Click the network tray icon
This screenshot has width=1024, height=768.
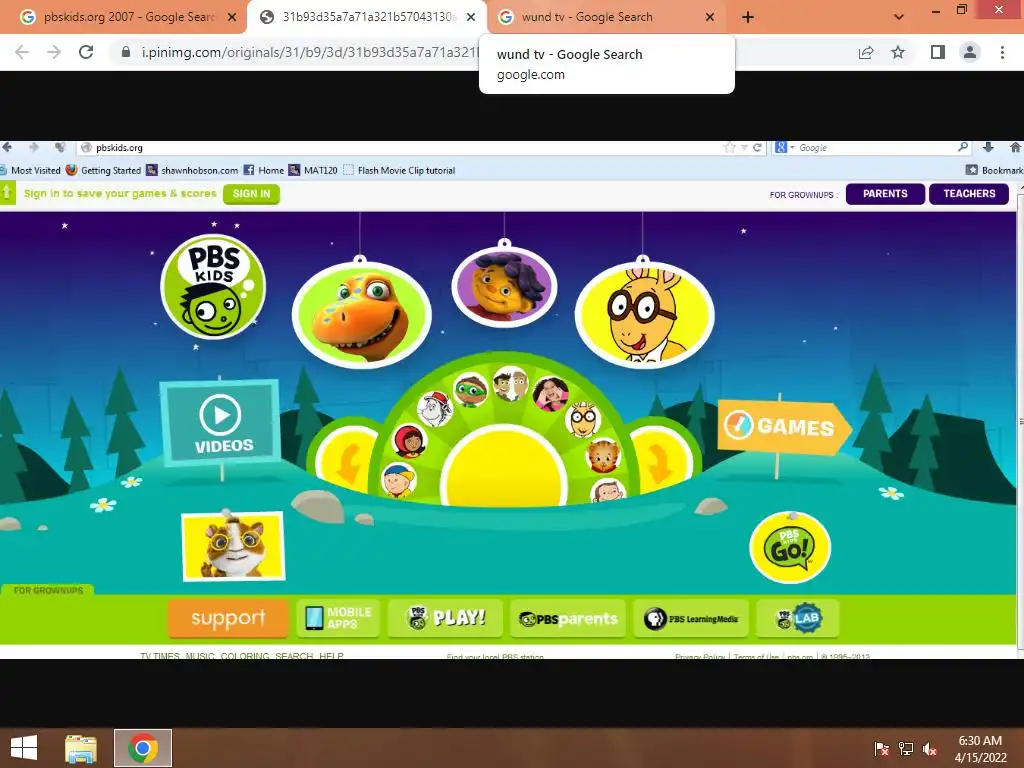point(906,749)
